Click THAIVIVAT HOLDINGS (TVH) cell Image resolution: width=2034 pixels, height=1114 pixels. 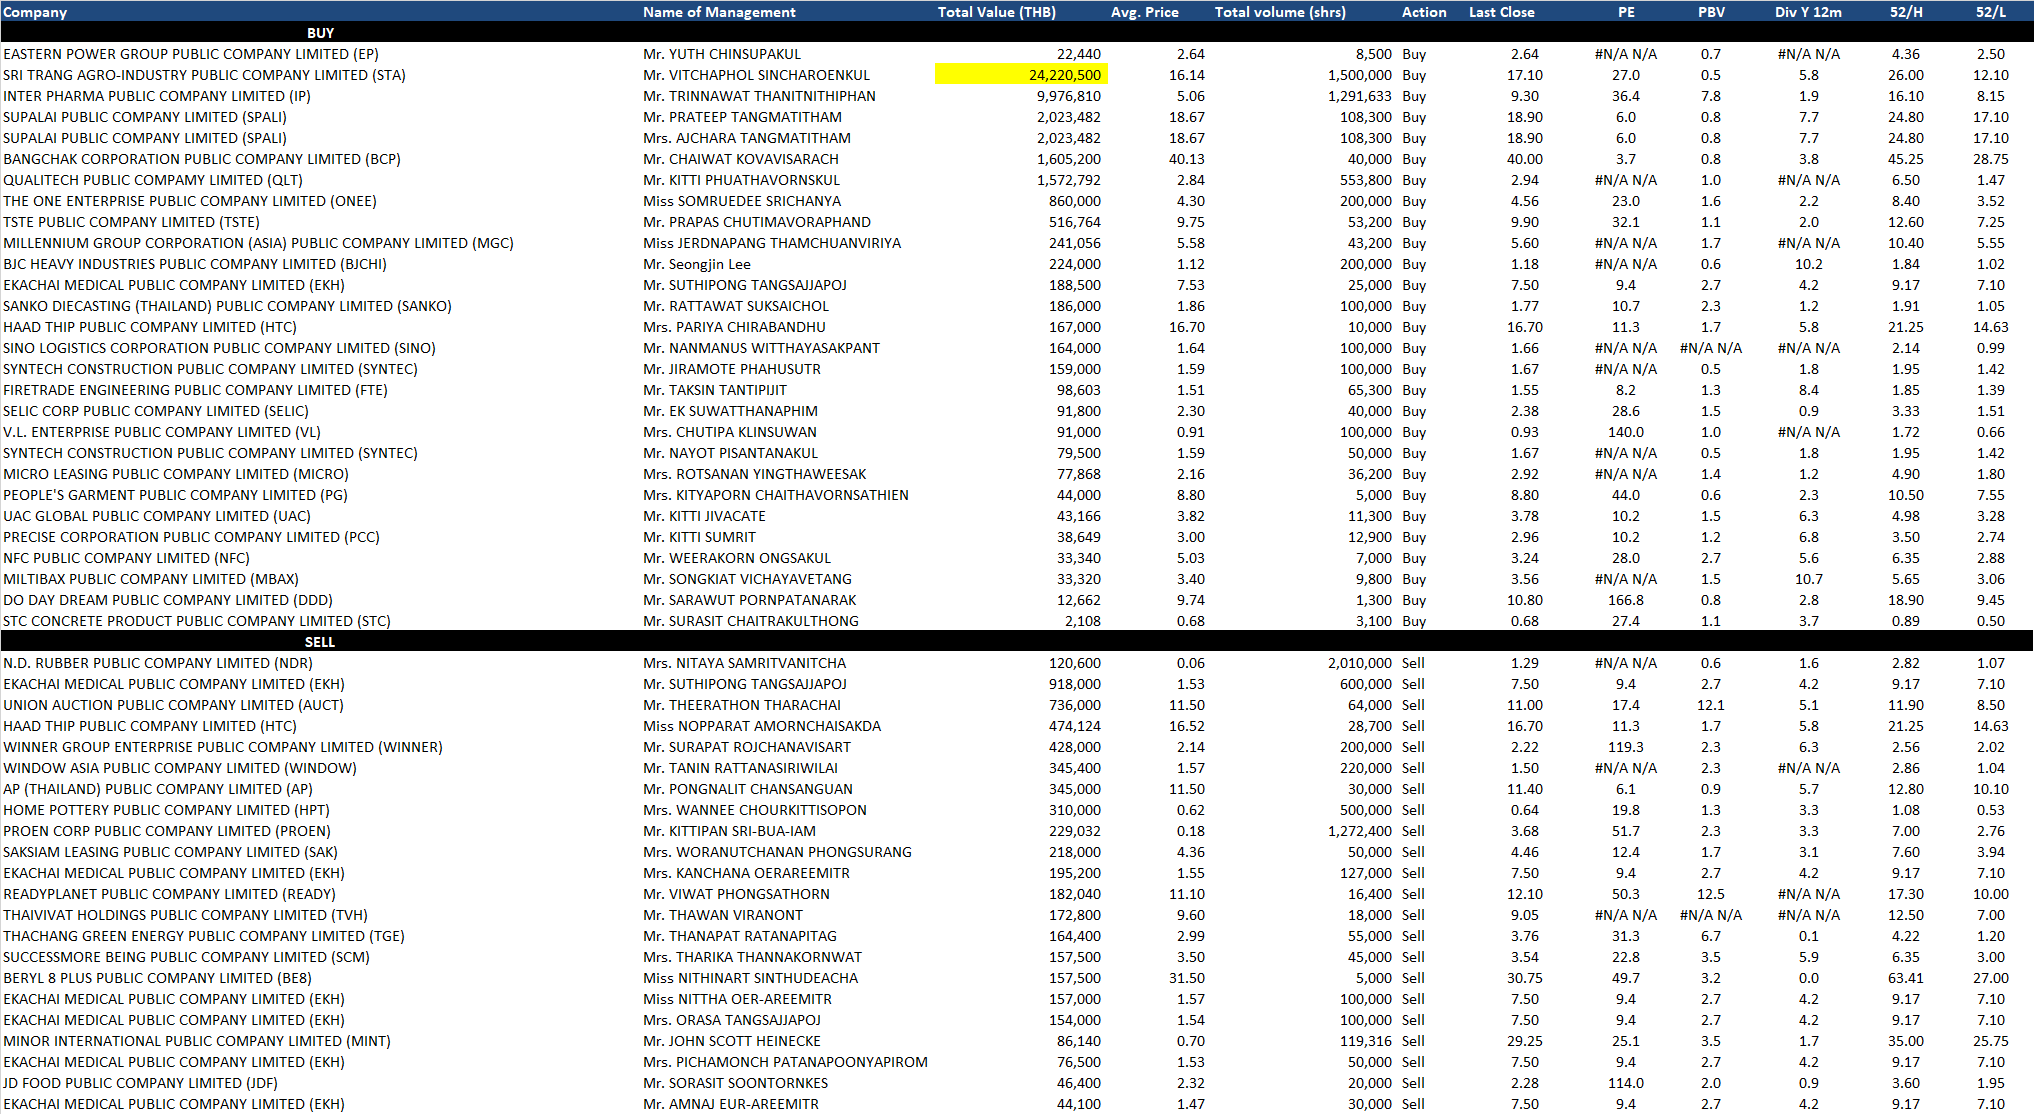pos(185,915)
